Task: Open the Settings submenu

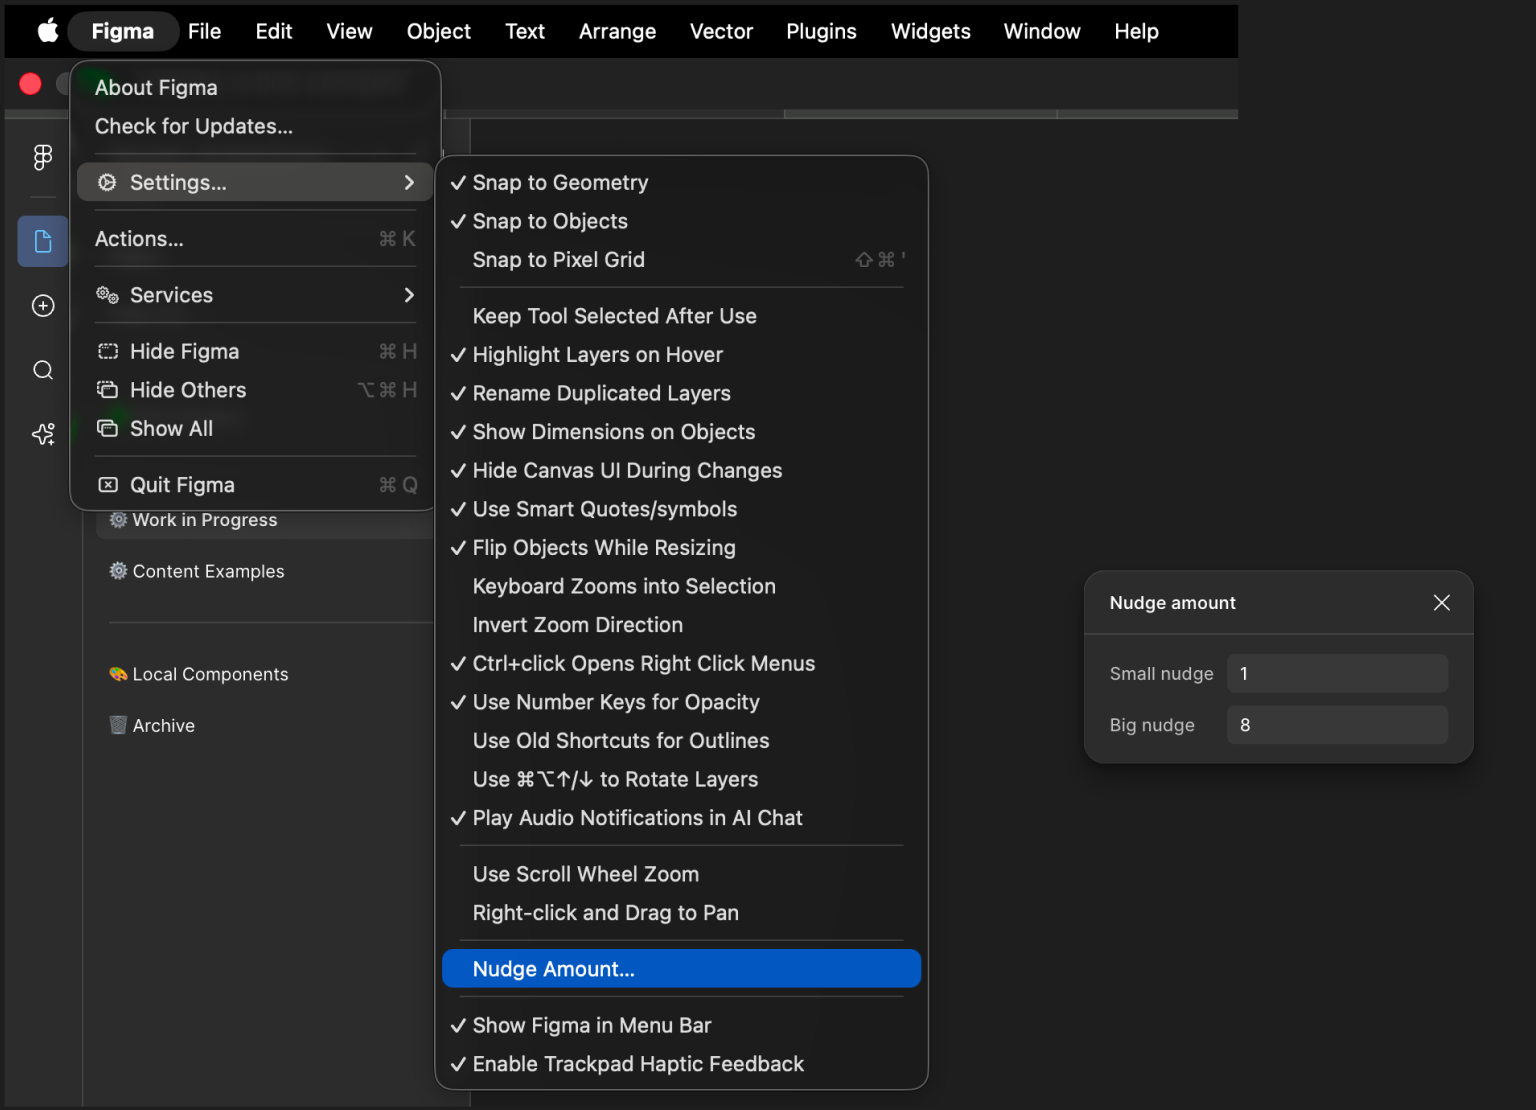Action: 178,182
